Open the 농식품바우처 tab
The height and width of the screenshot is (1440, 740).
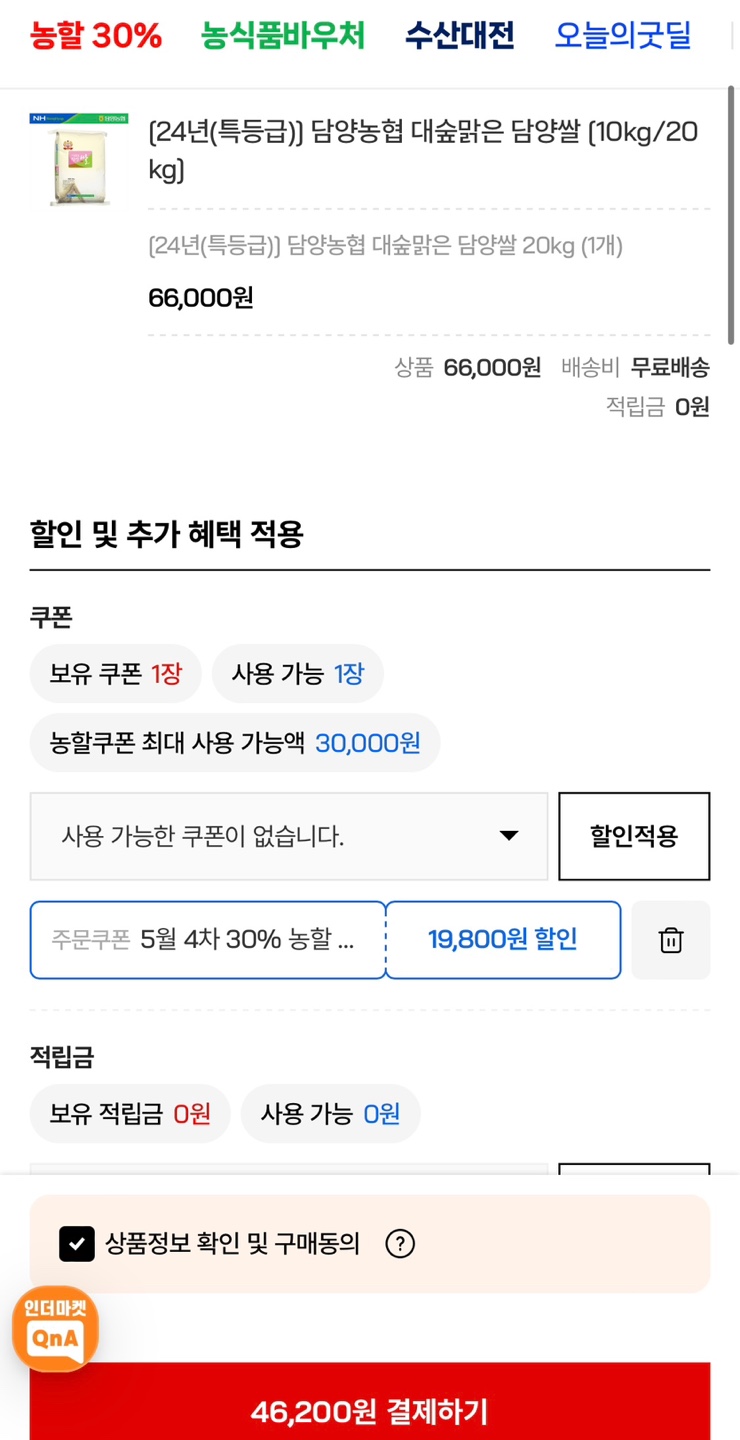pyautogui.click(x=283, y=37)
